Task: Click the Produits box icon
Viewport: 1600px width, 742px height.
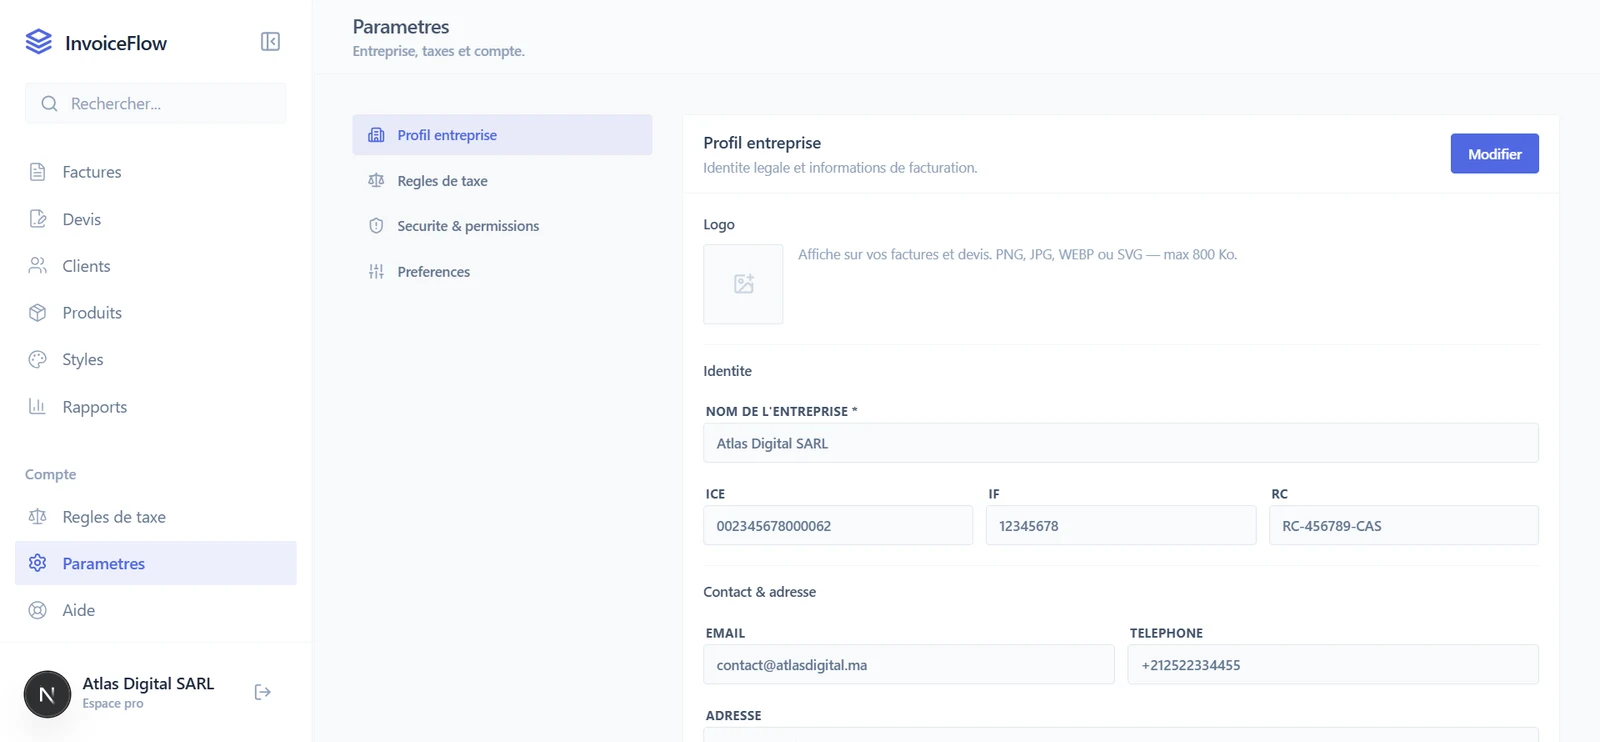Action: point(38,313)
